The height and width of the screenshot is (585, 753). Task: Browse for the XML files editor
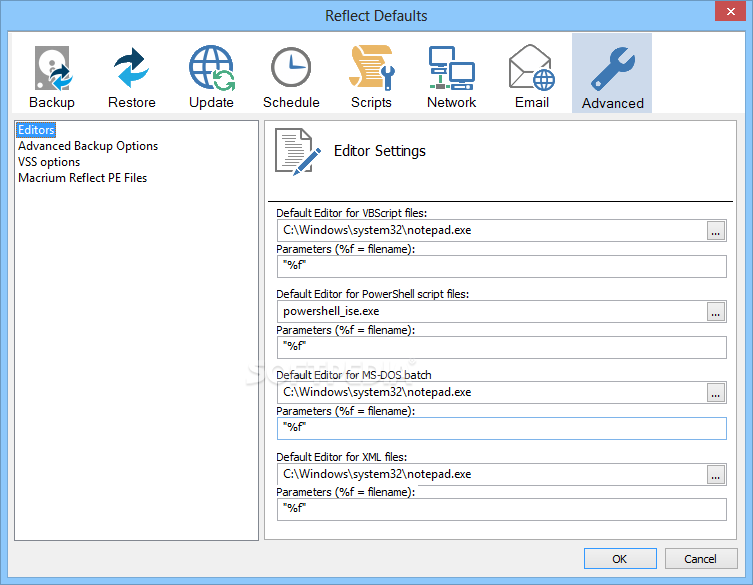(x=716, y=475)
